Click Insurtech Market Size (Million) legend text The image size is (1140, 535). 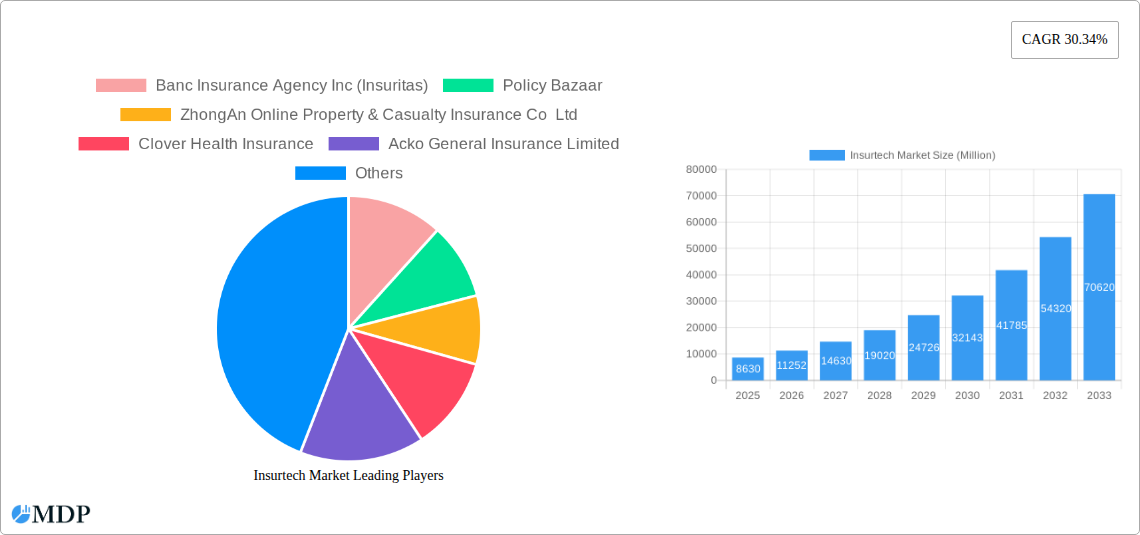point(923,155)
